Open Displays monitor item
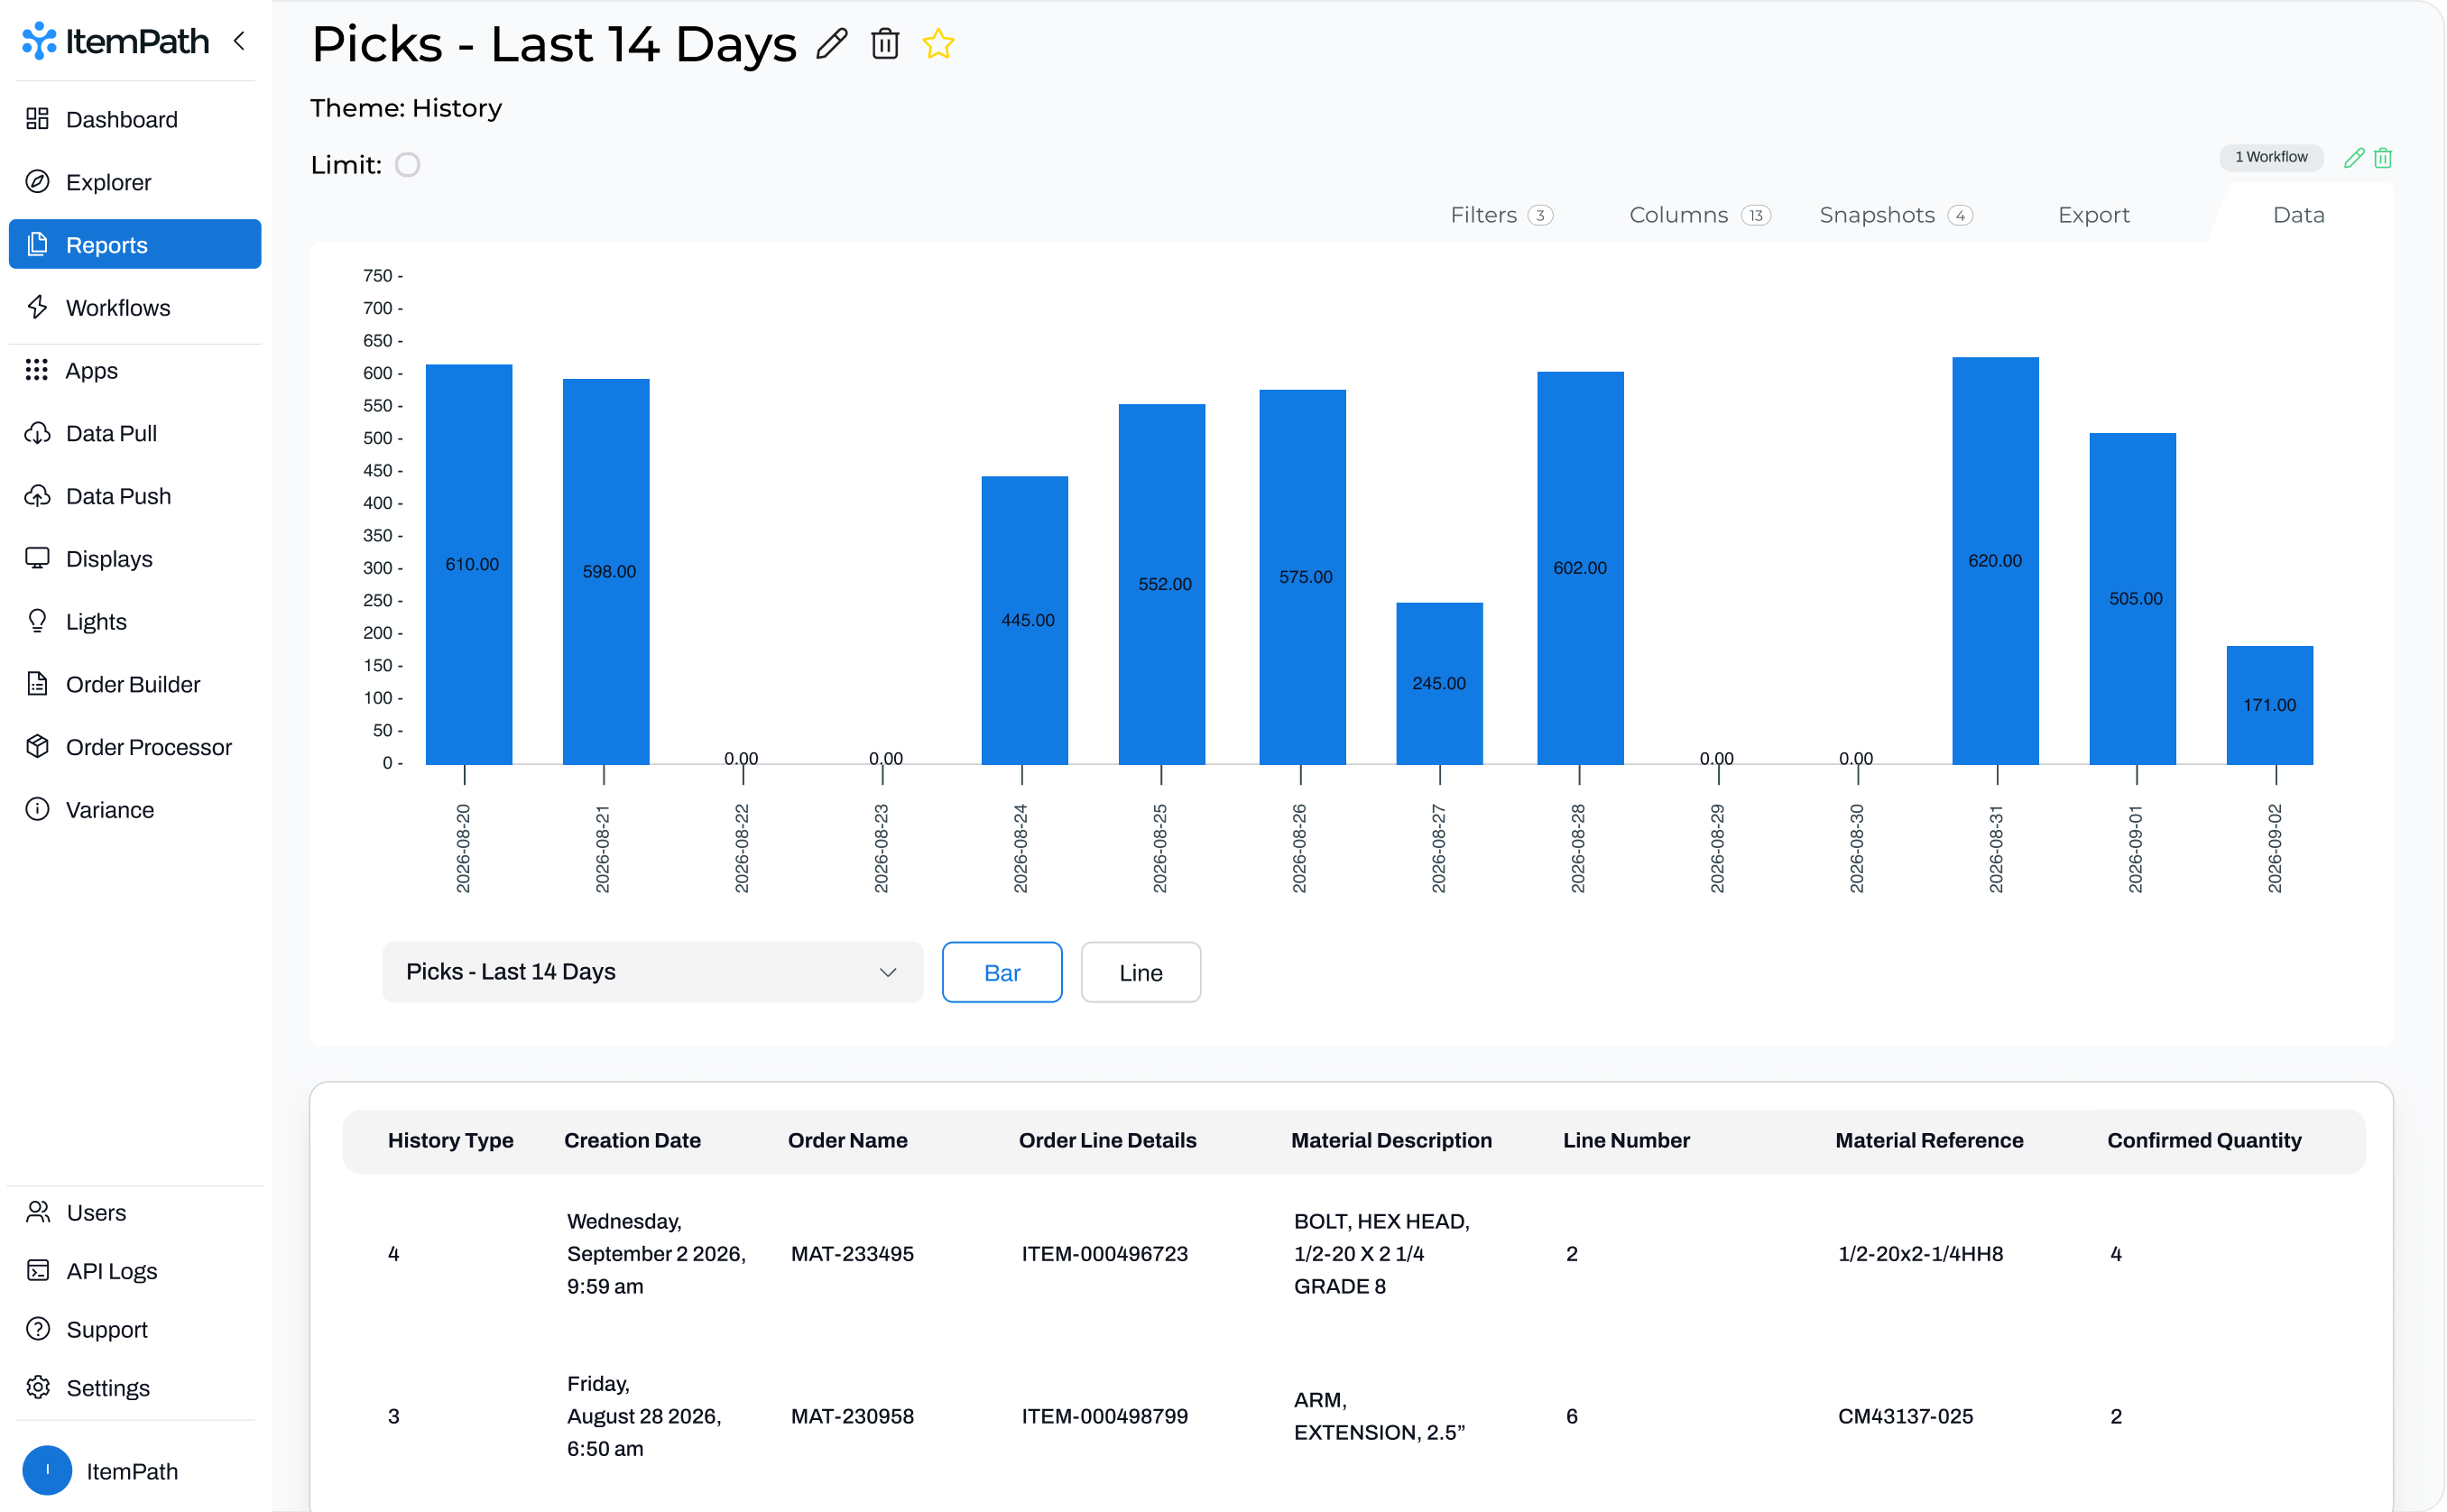 pos(135,559)
